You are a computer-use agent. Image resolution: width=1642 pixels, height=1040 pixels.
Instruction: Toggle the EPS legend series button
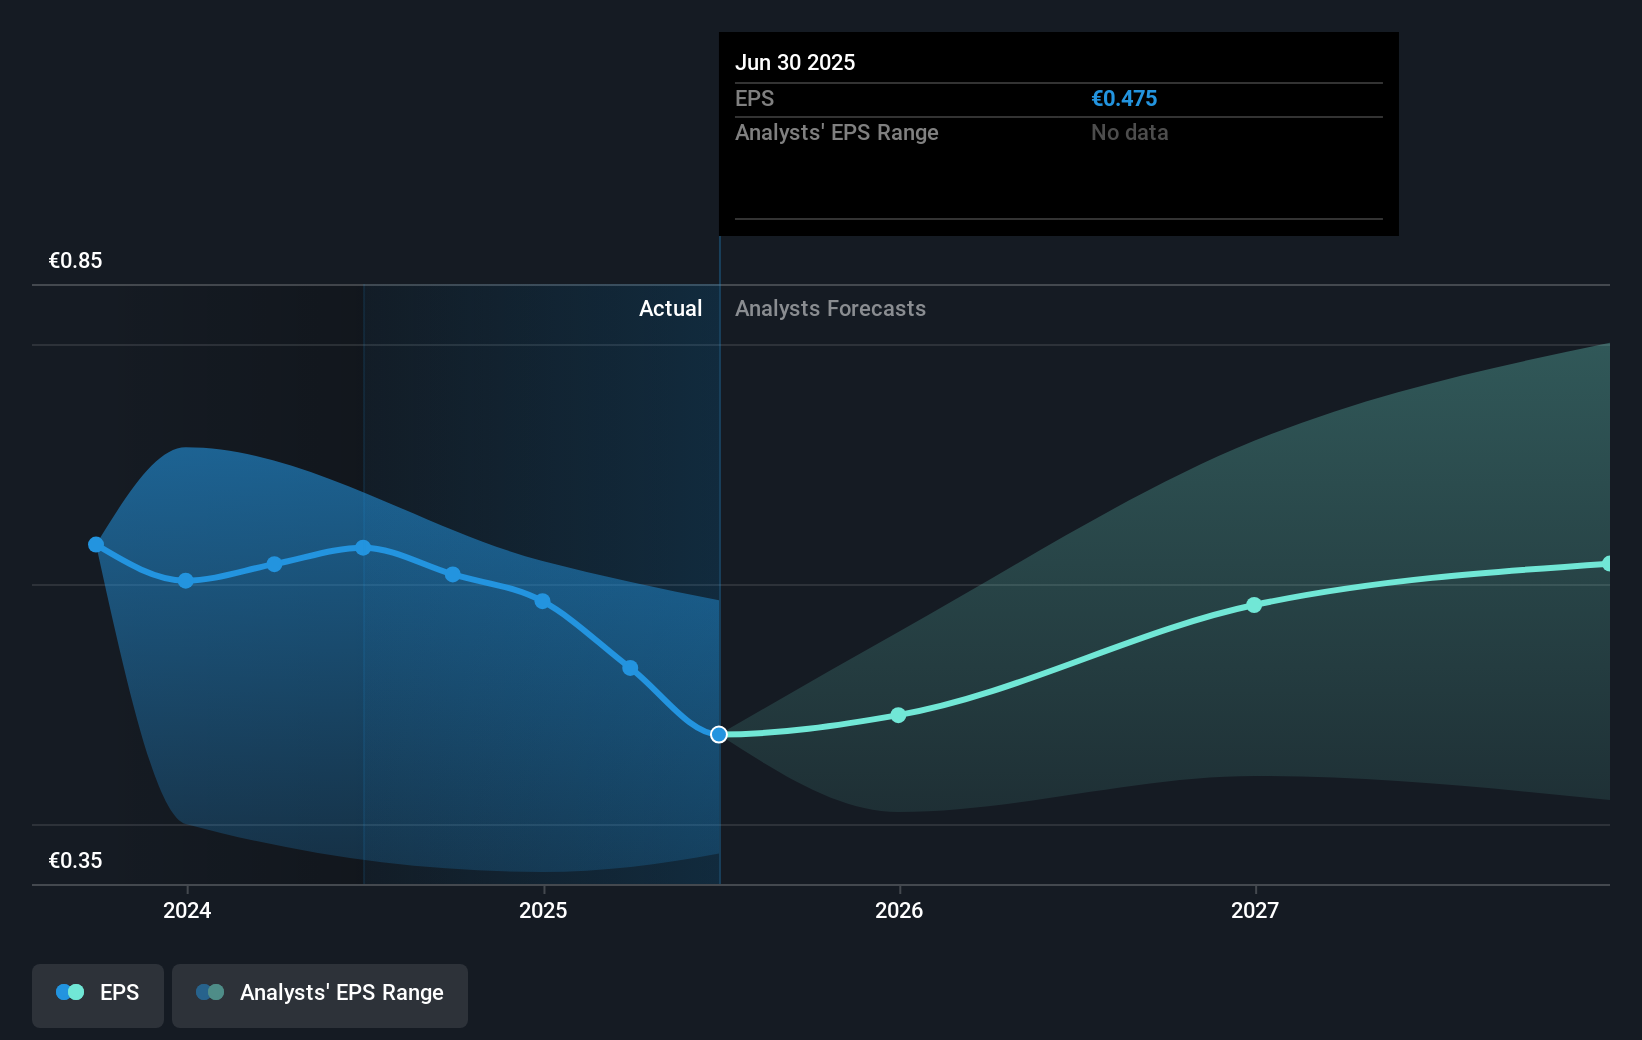coord(98,994)
